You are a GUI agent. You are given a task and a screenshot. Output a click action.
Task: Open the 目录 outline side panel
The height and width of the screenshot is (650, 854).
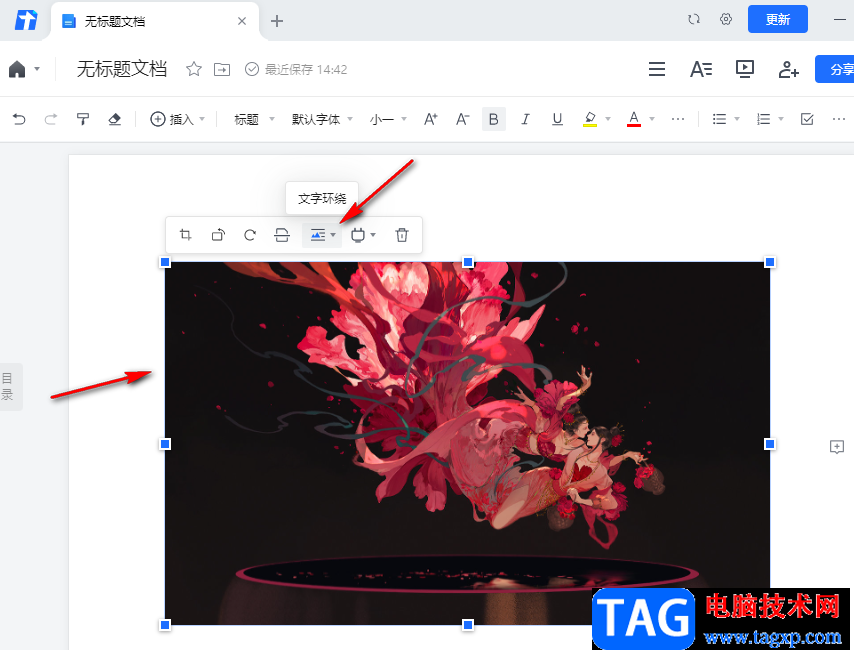tap(9, 386)
